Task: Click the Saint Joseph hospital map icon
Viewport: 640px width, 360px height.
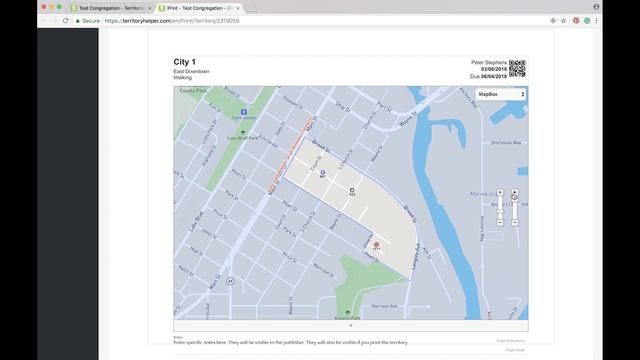Action: pos(244,112)
